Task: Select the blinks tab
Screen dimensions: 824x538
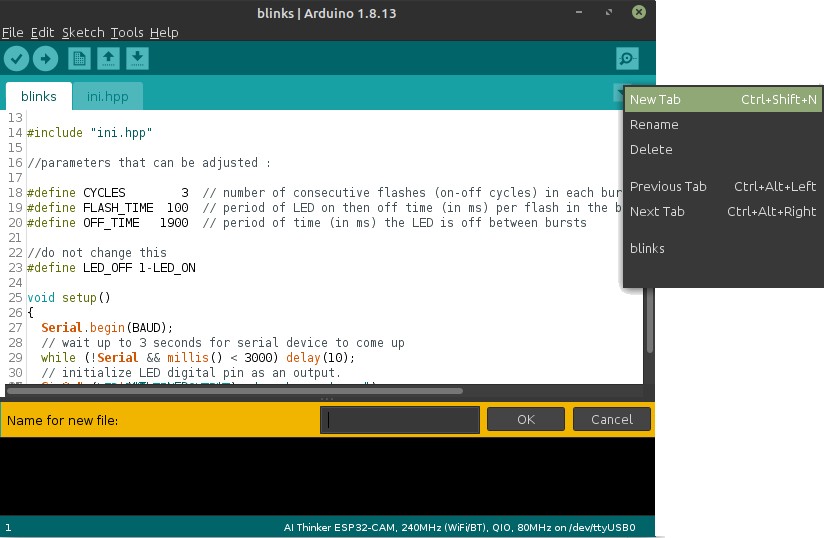Action: click(39, 97)
